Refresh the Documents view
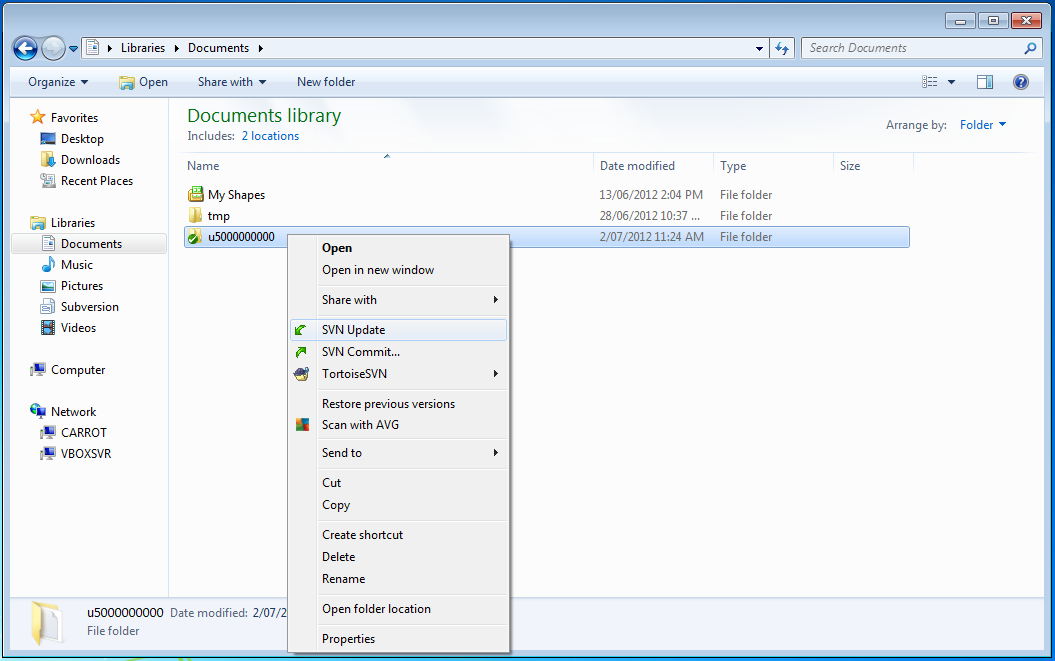 point(782,47)
